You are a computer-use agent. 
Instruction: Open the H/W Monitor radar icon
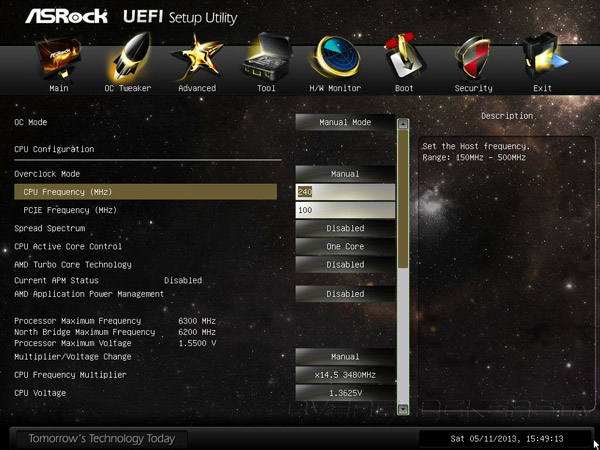click(x=336, y=57)
